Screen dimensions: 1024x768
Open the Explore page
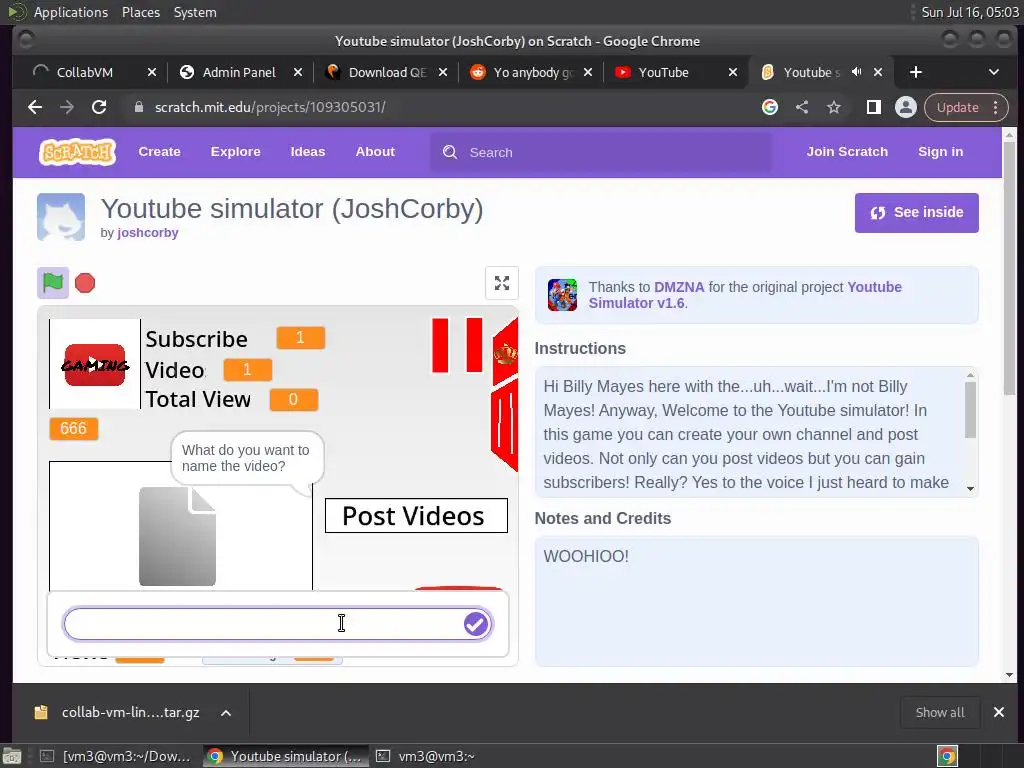tap(236, 152)
